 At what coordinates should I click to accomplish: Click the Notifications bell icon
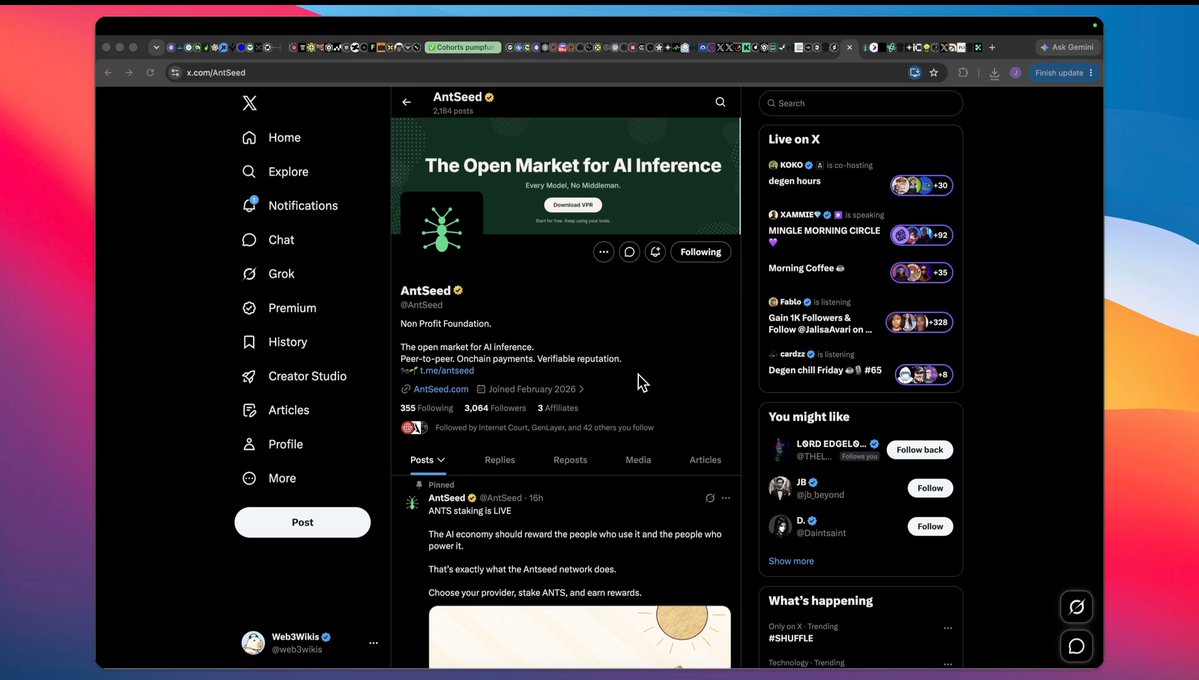[249, 205]
